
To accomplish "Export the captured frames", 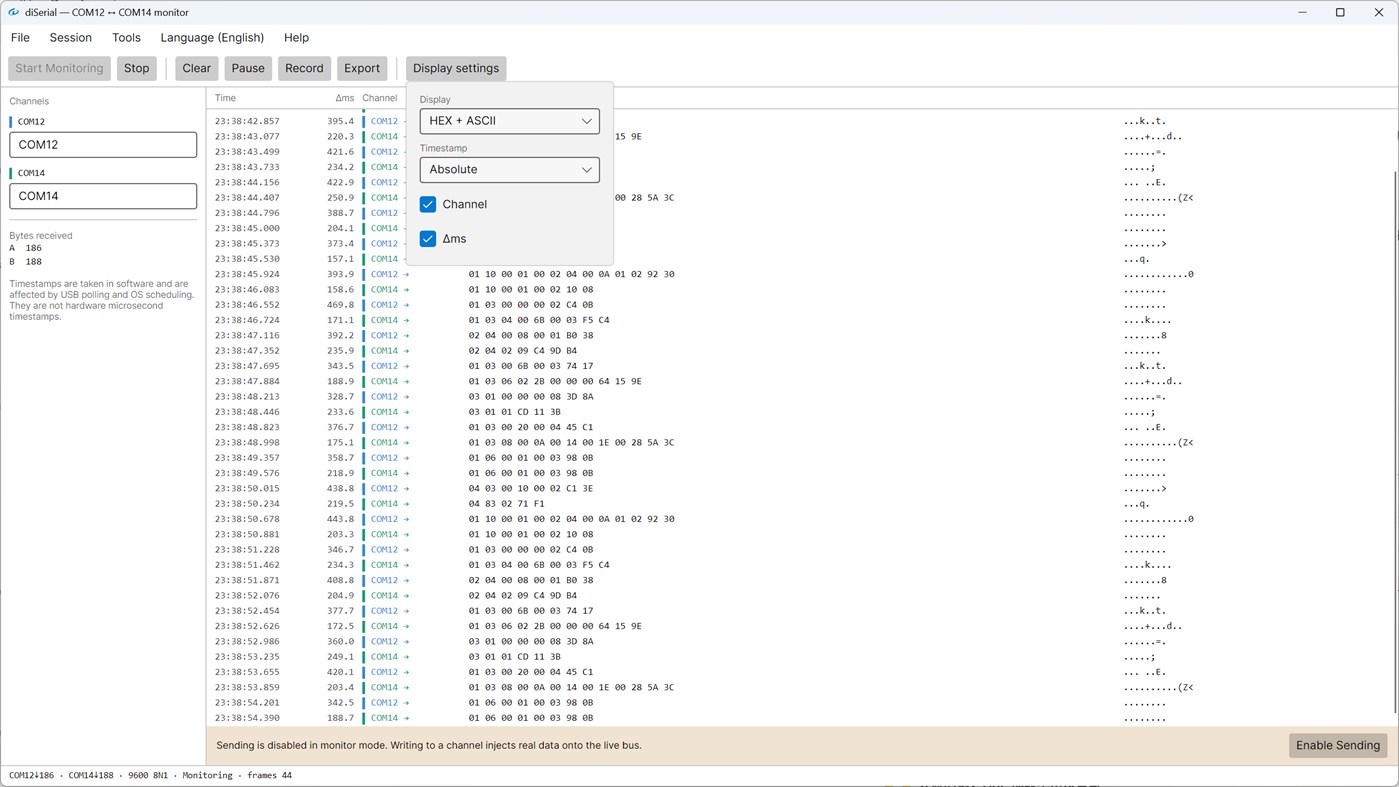I will click(x=362, y=68).
